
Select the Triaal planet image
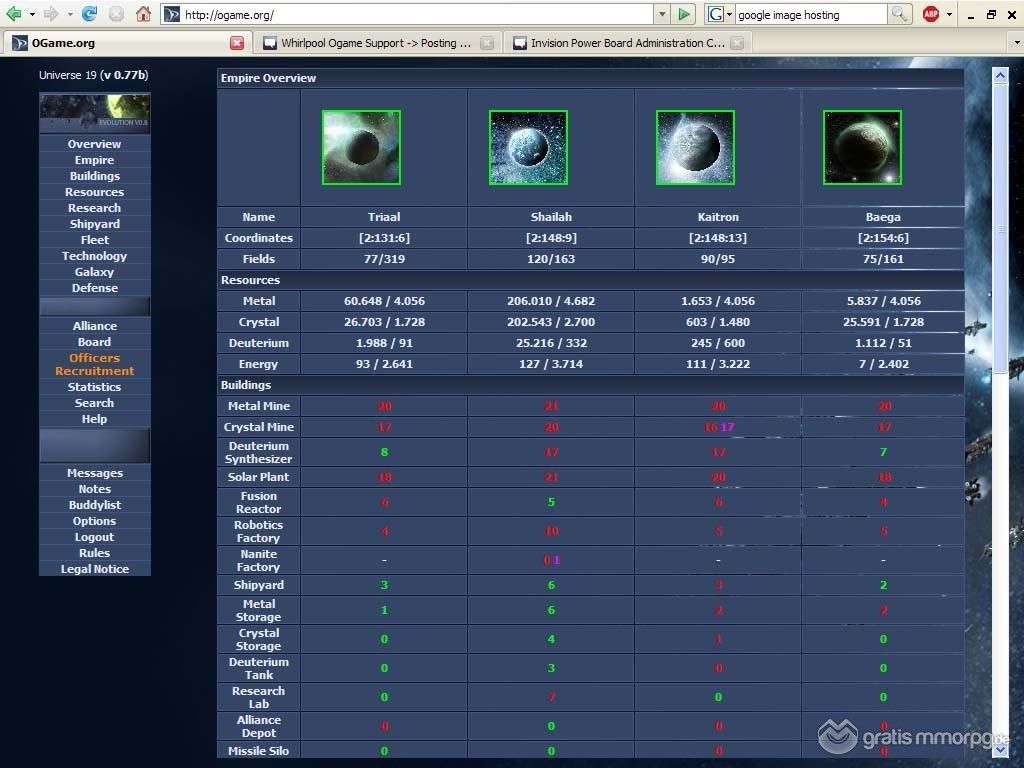click(361, 147)
